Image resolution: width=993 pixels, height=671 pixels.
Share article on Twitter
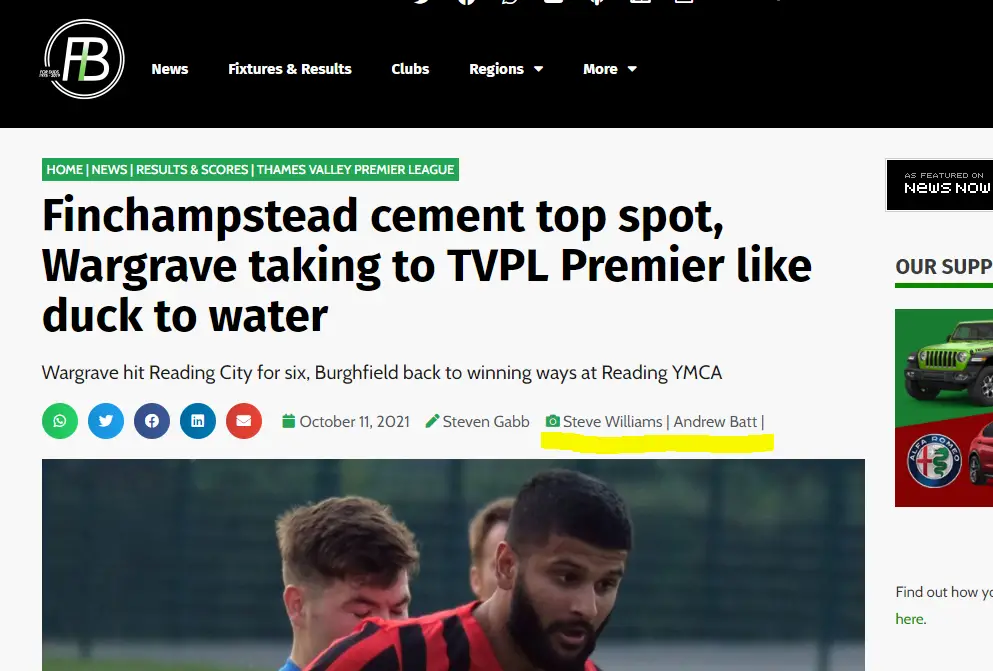106,421
